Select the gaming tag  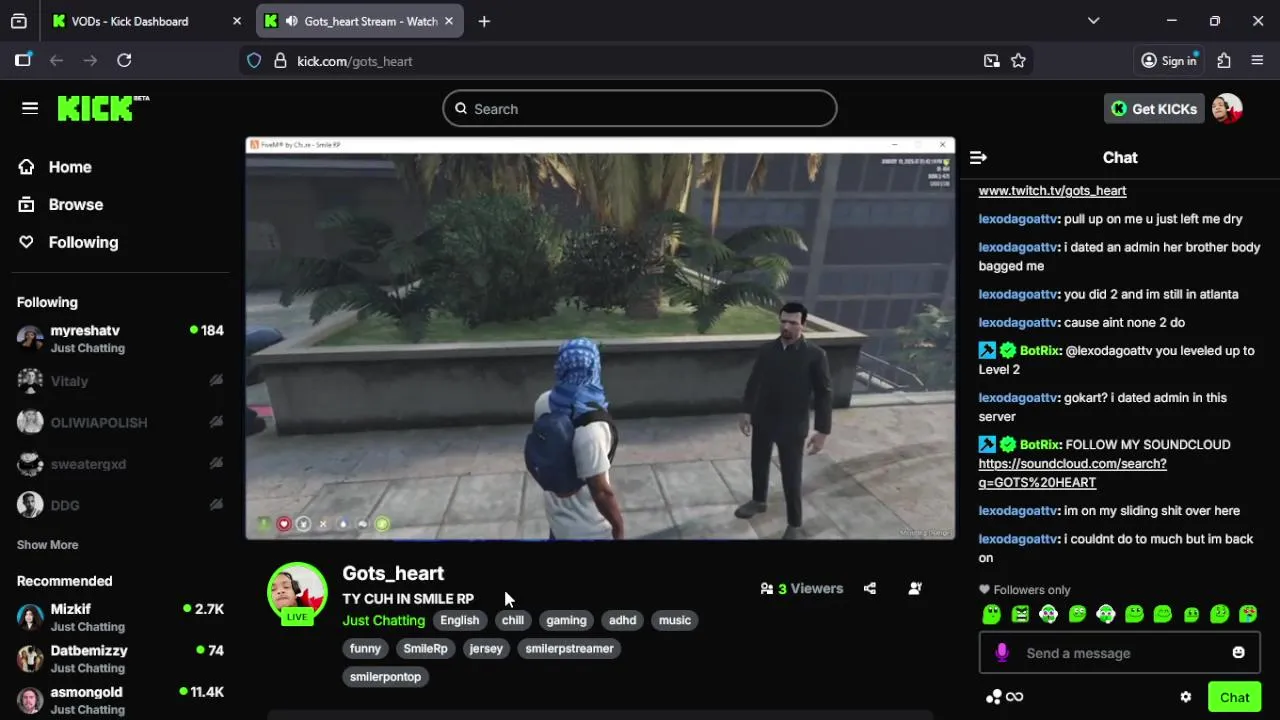(566, 621)
